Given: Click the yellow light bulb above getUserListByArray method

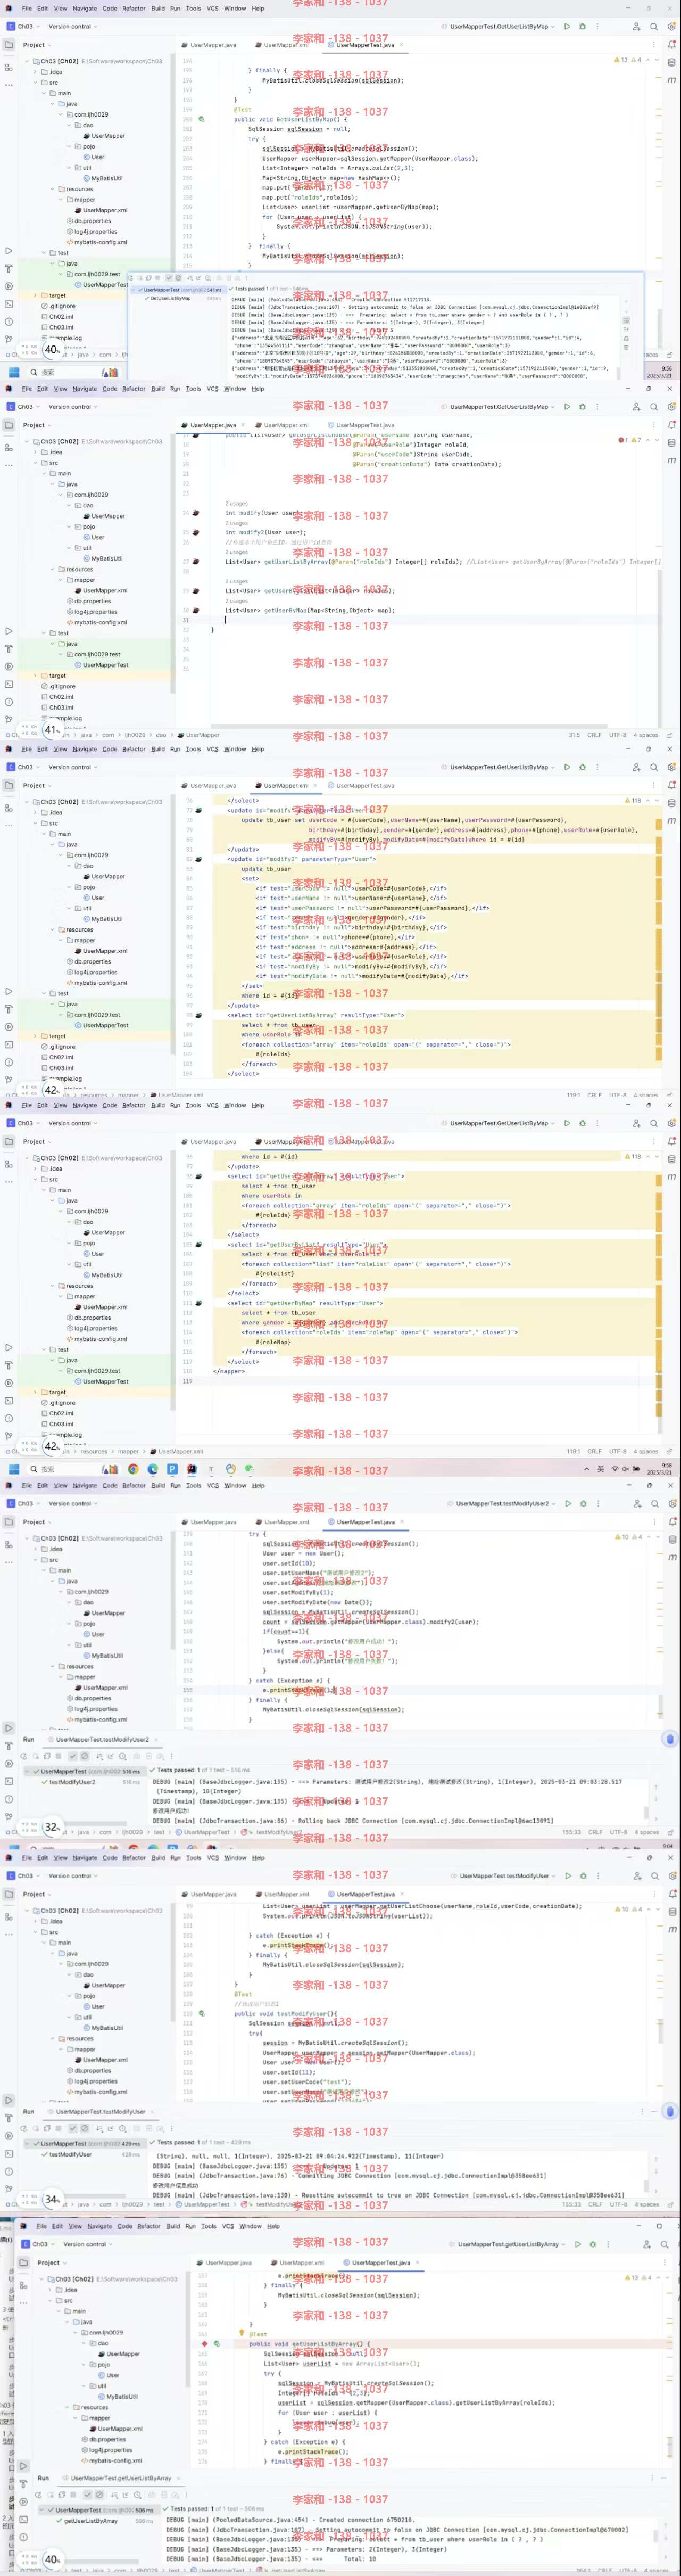Looking at the screenshot, I should (x=242, y=2333).
